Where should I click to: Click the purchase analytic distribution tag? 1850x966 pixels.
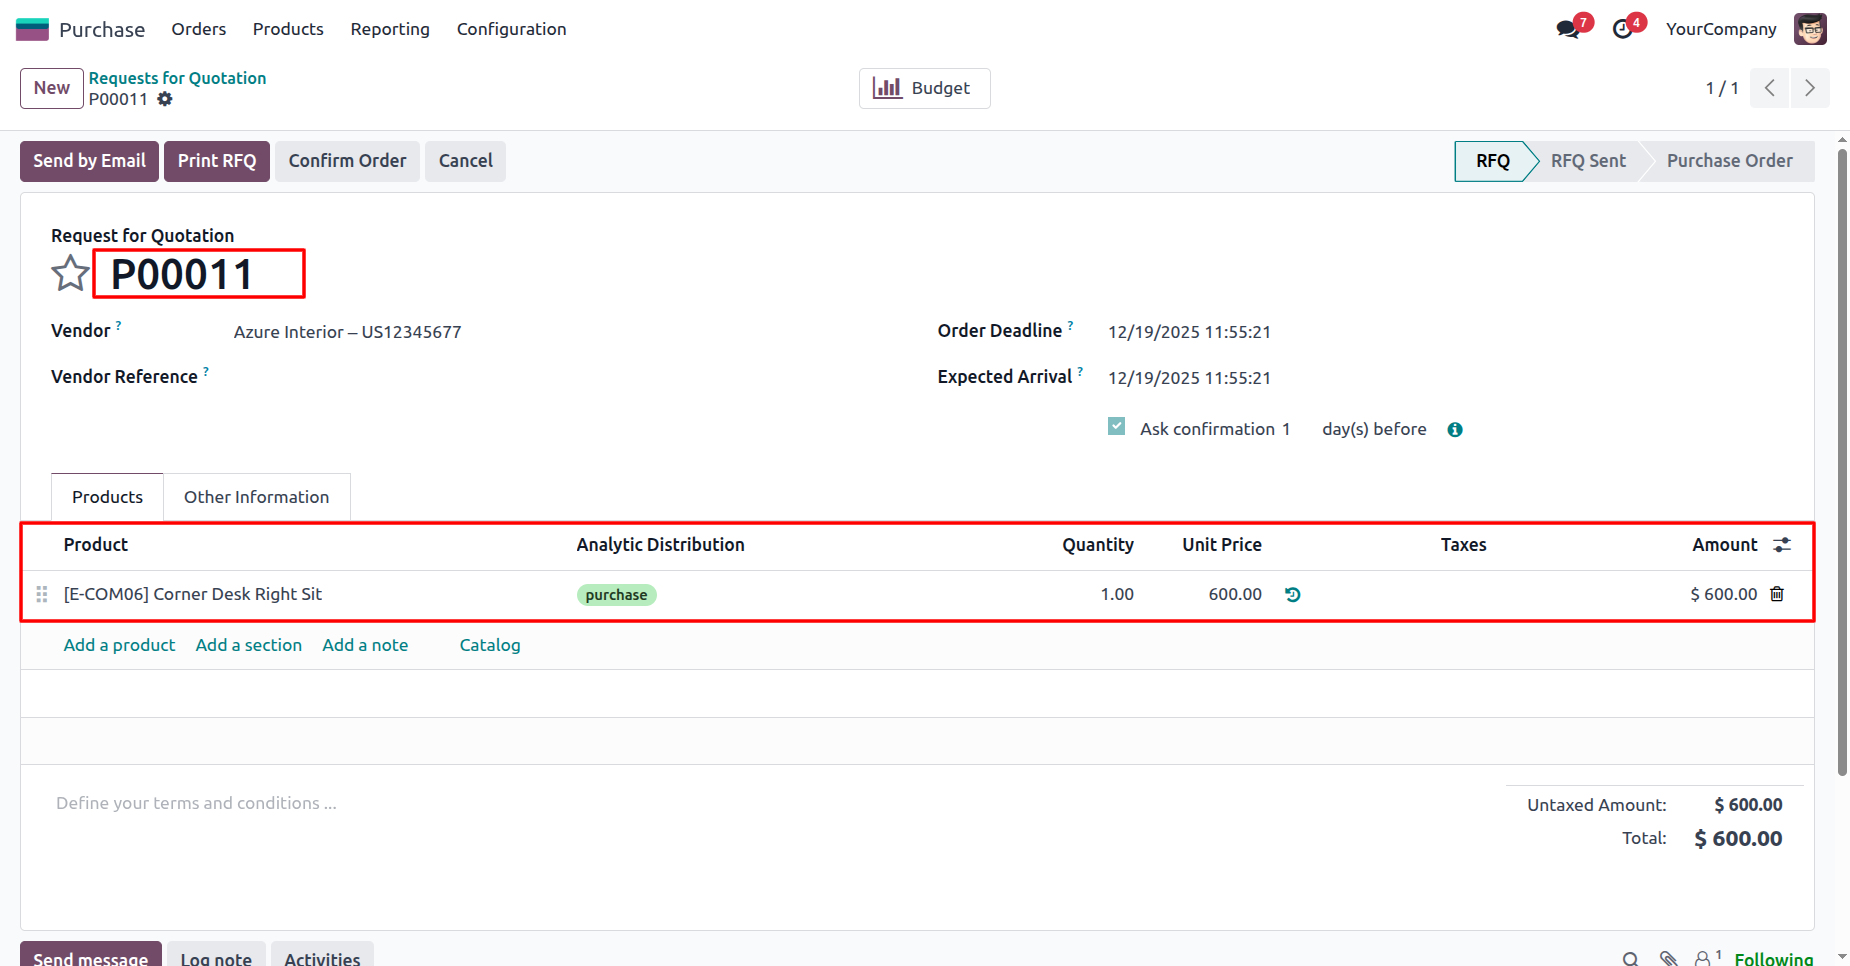point(616,595)
